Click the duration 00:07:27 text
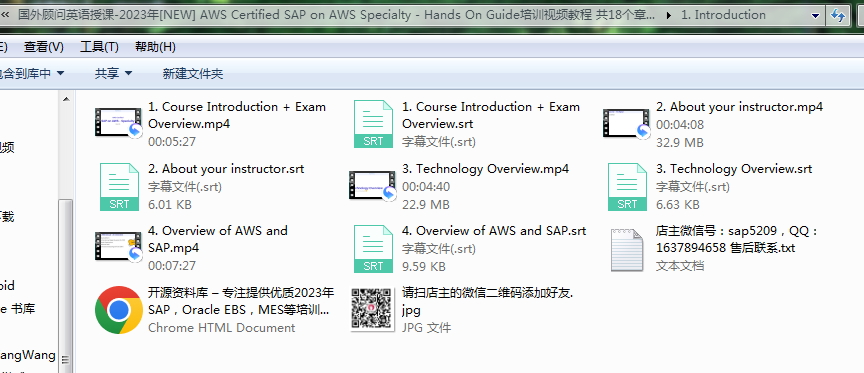864x373 pixels. tap(172, 266)
